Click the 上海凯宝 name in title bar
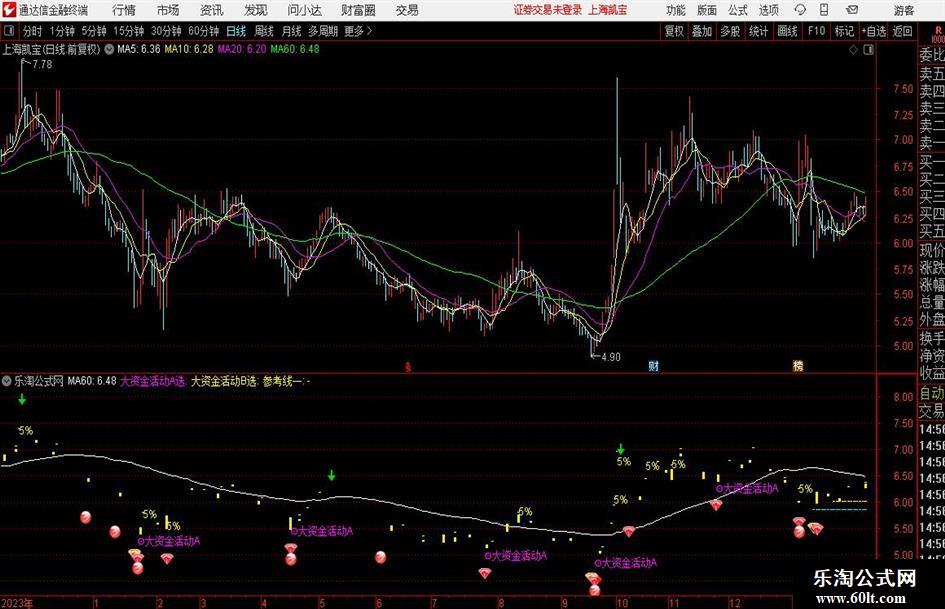The image size is (945, 609). click(608, 10)
